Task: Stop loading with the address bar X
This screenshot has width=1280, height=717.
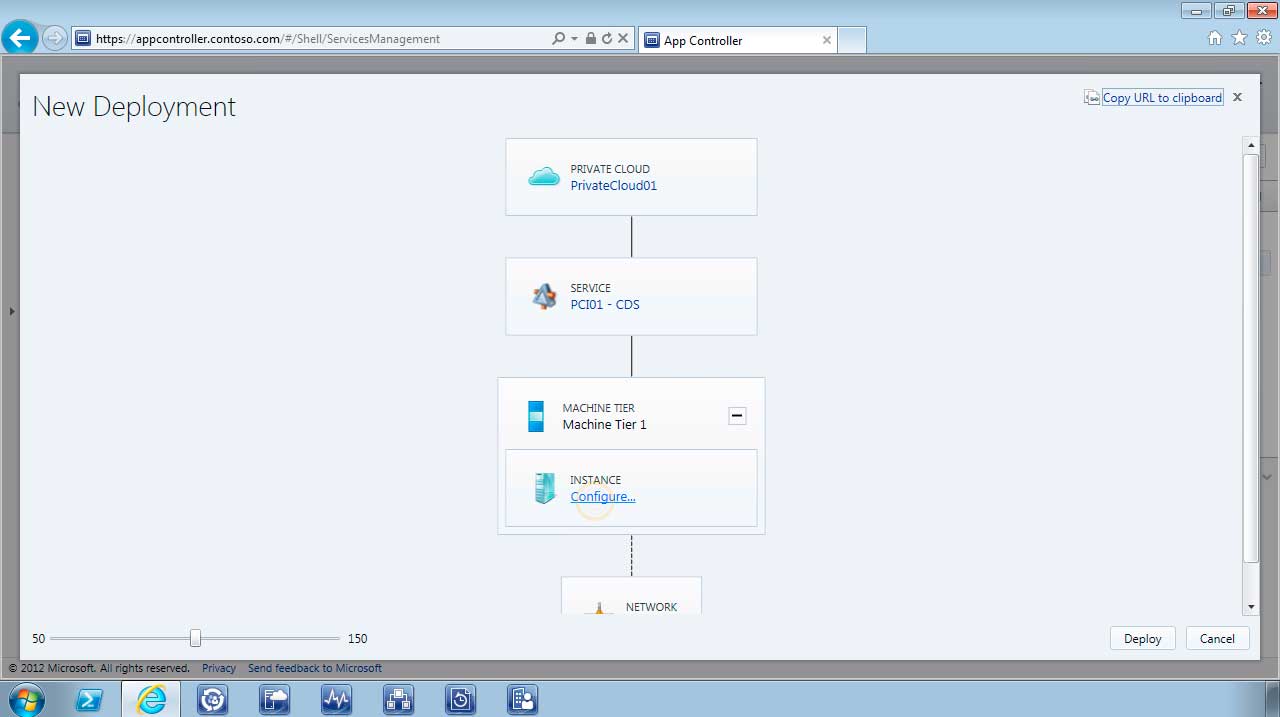Action: pyautogui.click(x=623, y=39)
